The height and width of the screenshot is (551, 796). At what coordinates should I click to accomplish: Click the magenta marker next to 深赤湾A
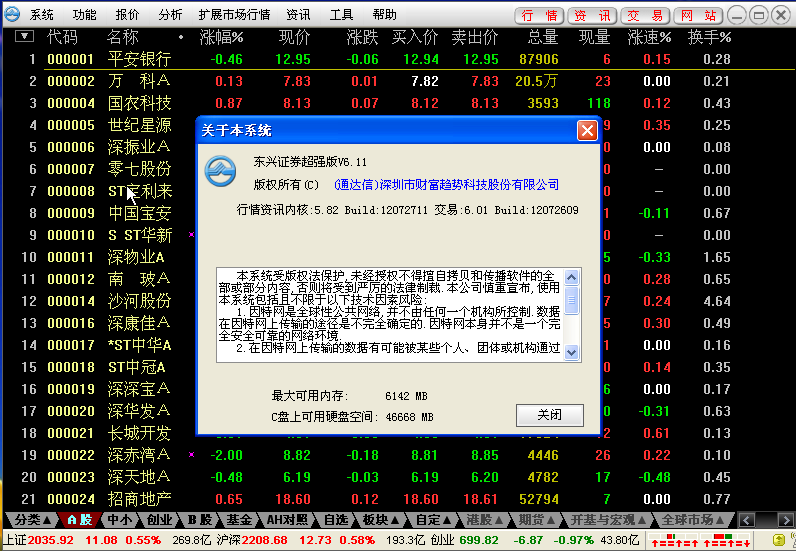point(191,454)
